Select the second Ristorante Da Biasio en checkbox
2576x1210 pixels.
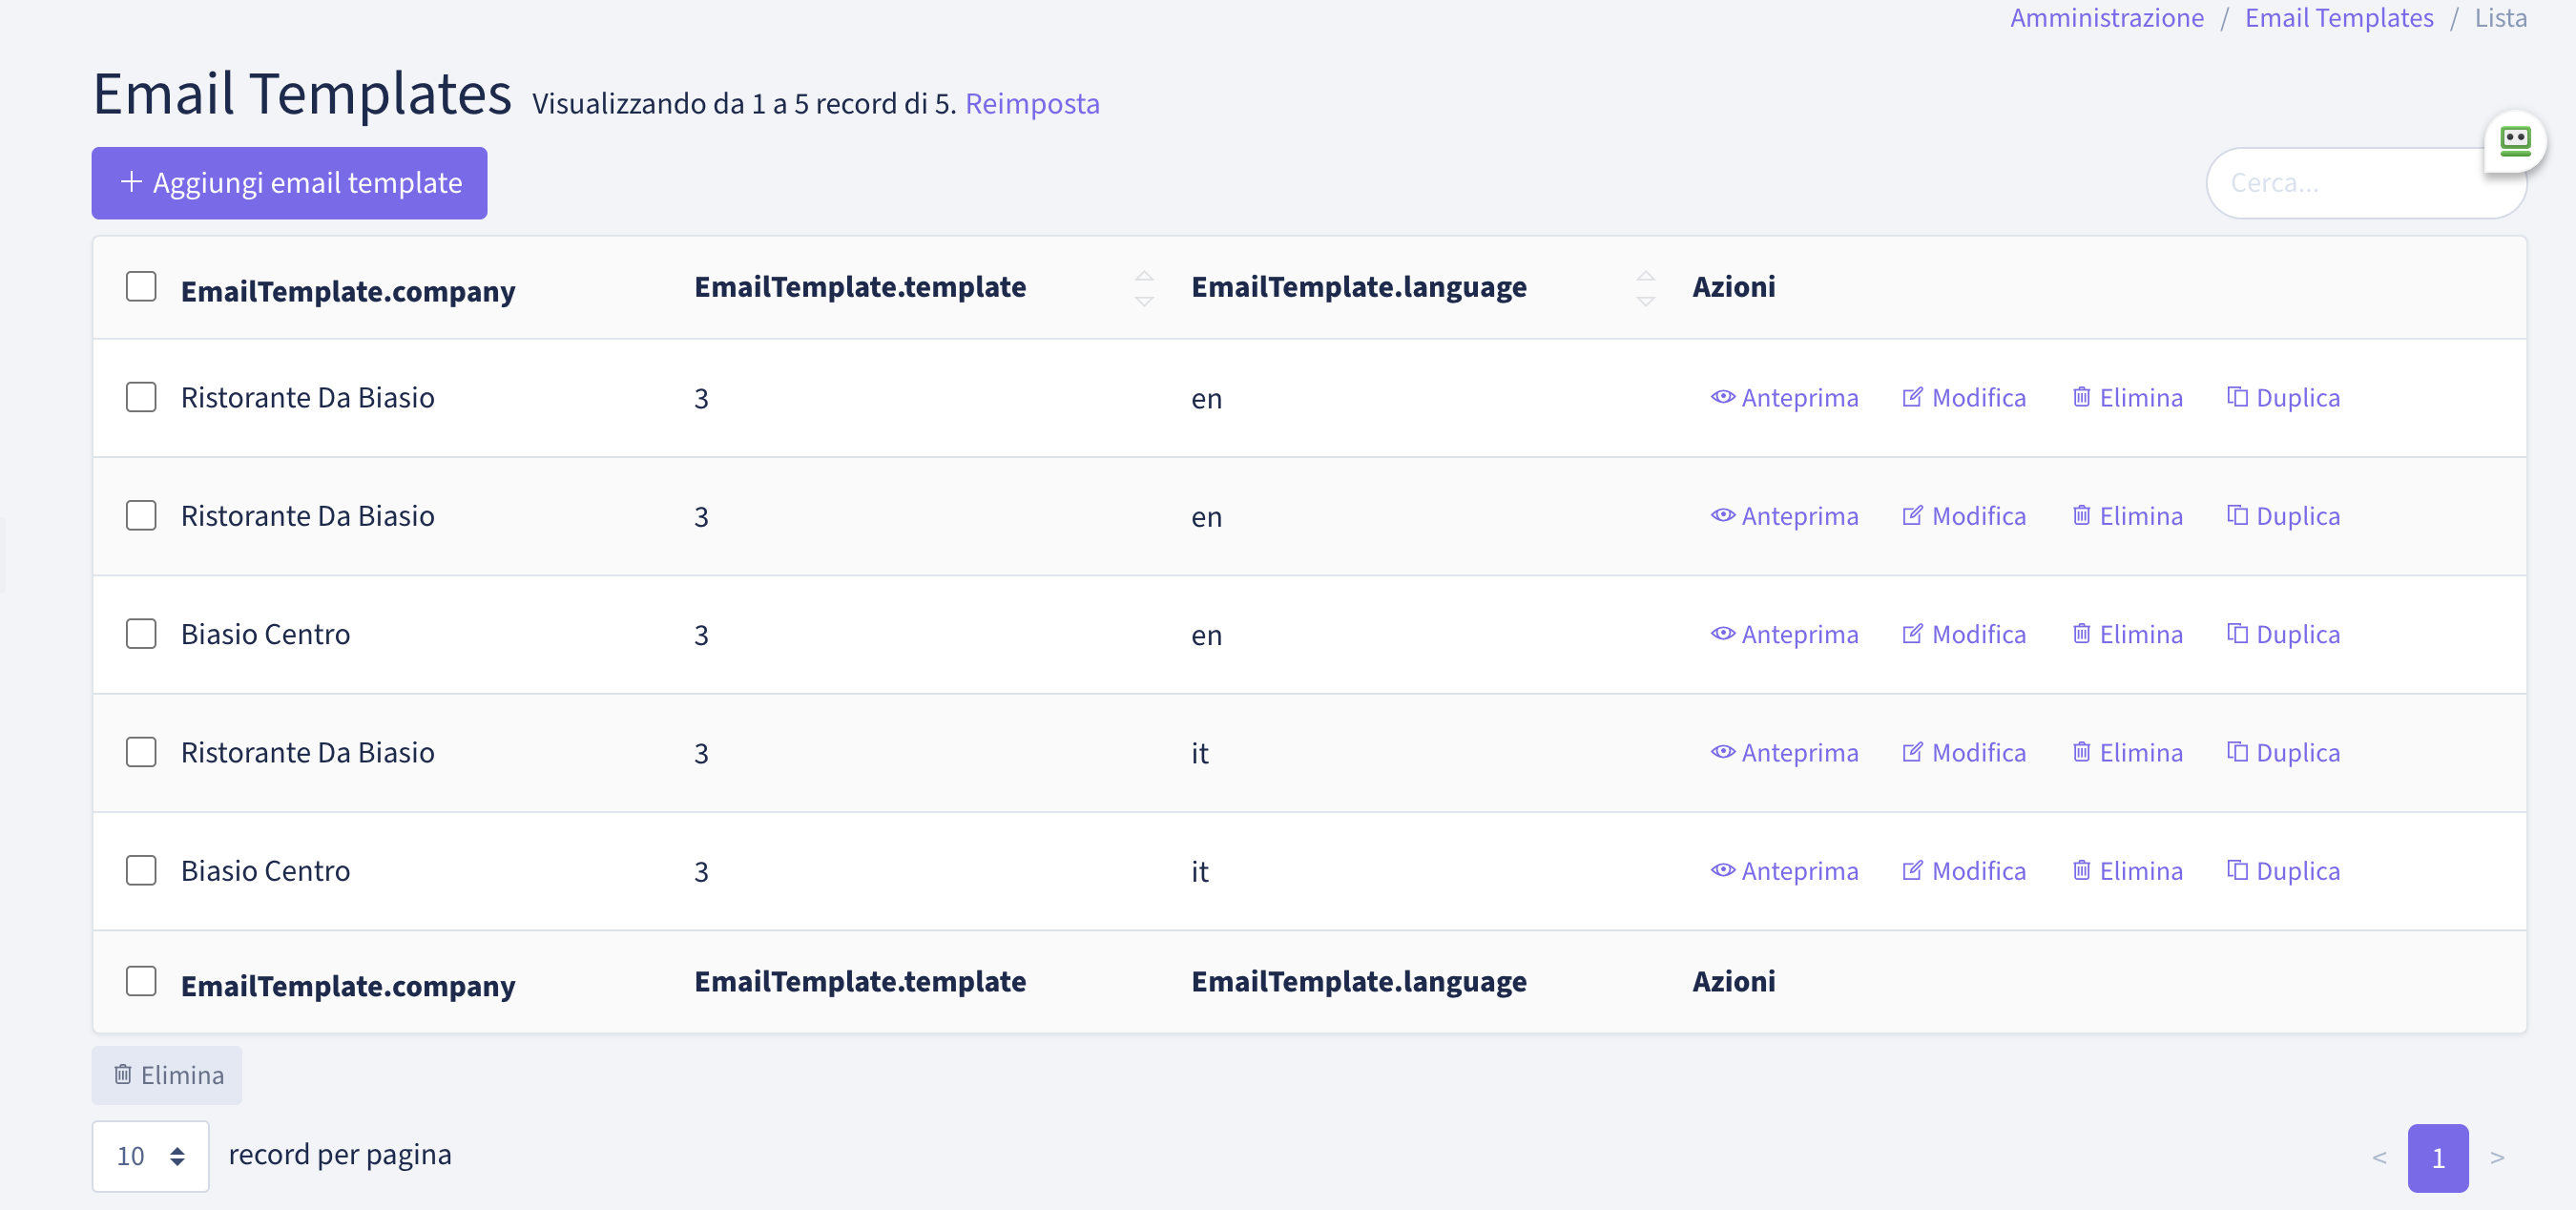coord(141,516)
